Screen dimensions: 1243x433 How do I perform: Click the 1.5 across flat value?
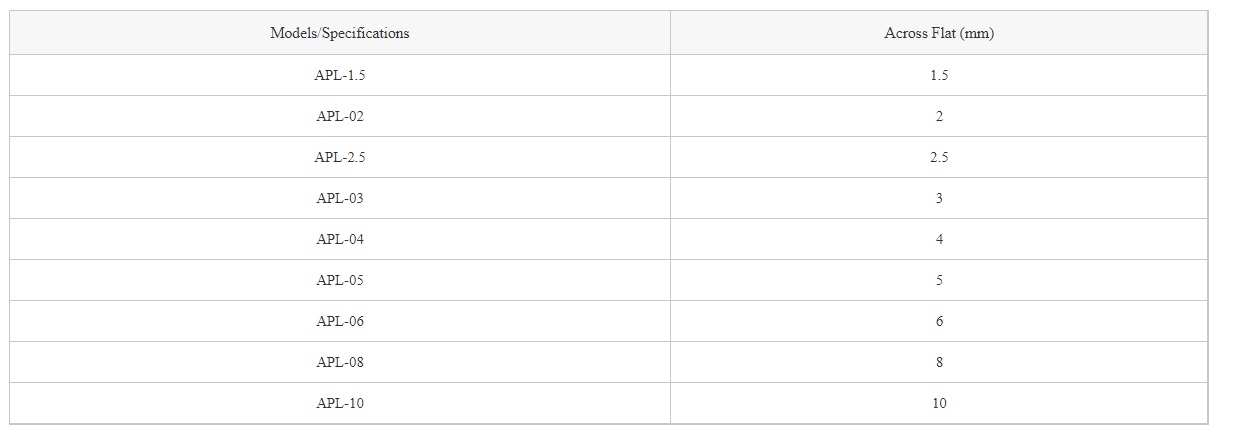pyautogui.click(x=939, y=75)
